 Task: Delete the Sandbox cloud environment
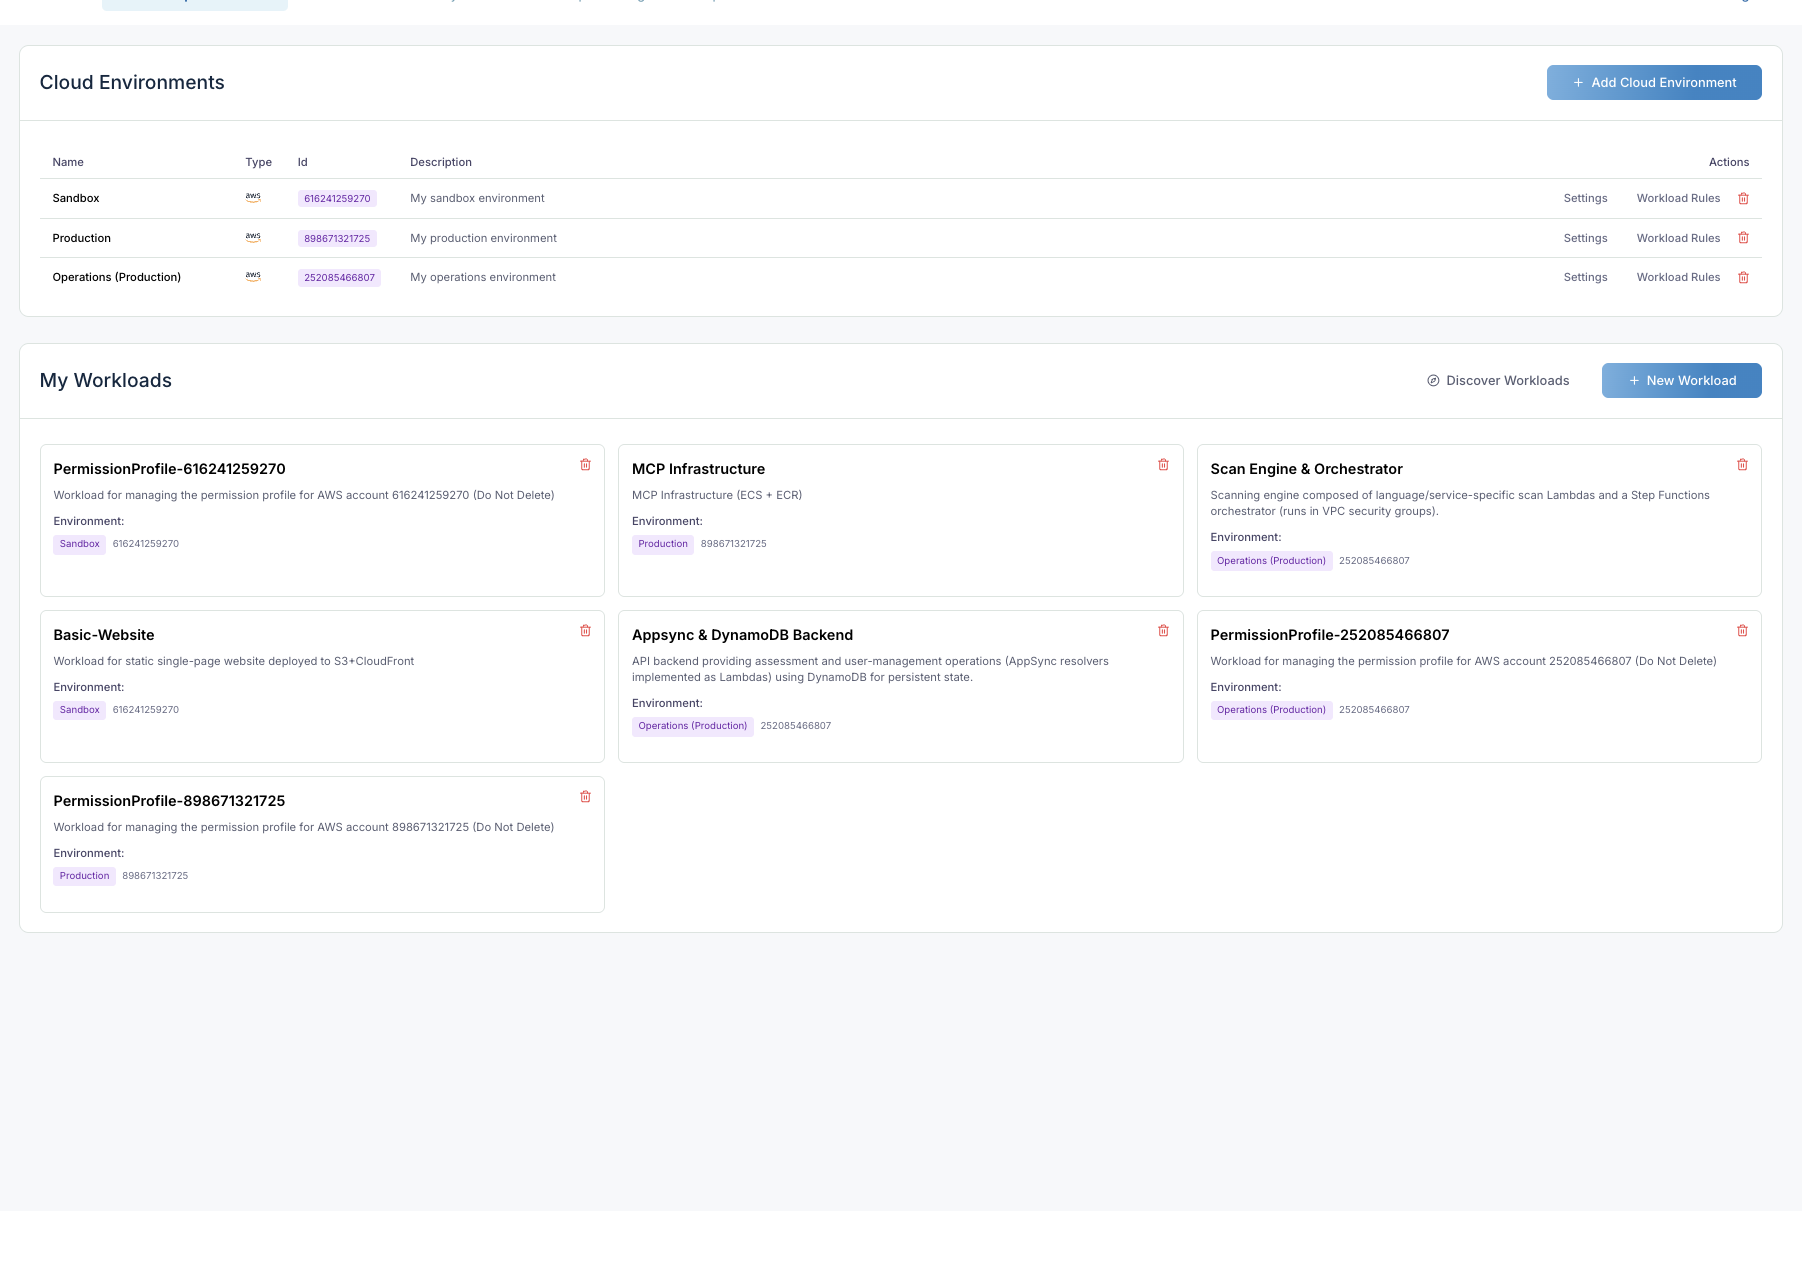1743,198
